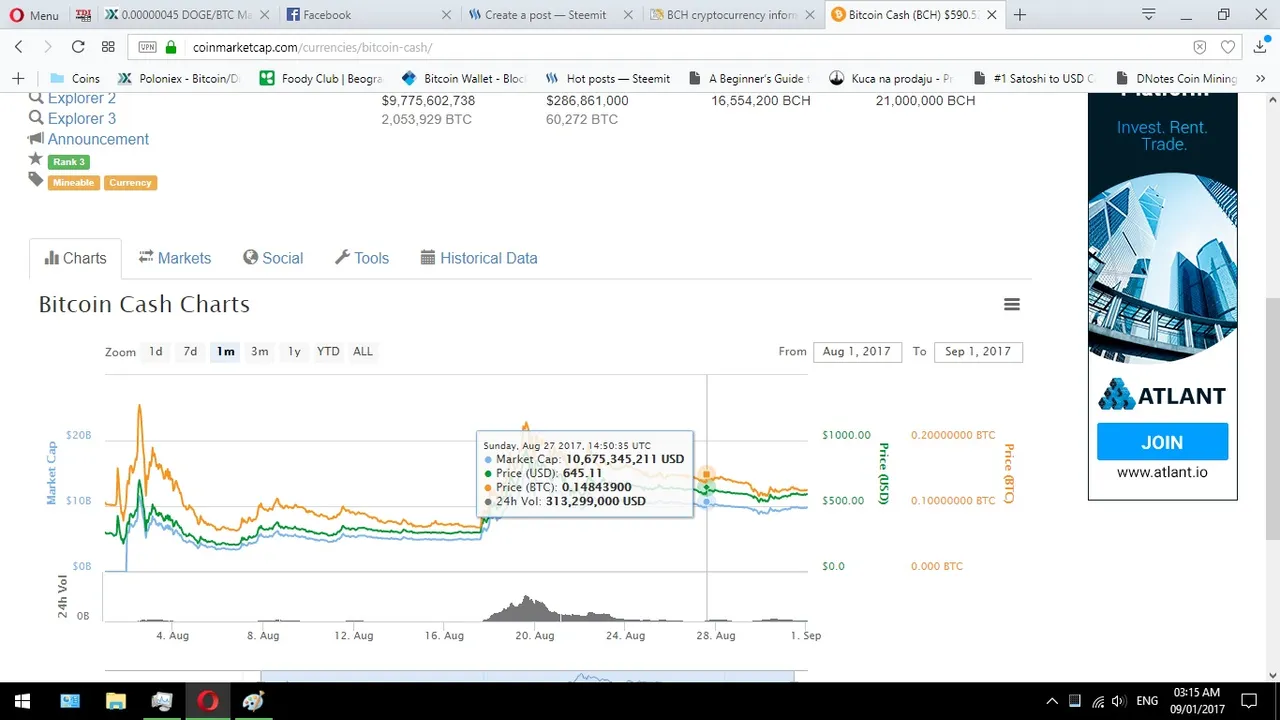Open the Foody Club bookmark
Screen dimensions: 1280x720
pyautogui.click(x=322, y=78)
